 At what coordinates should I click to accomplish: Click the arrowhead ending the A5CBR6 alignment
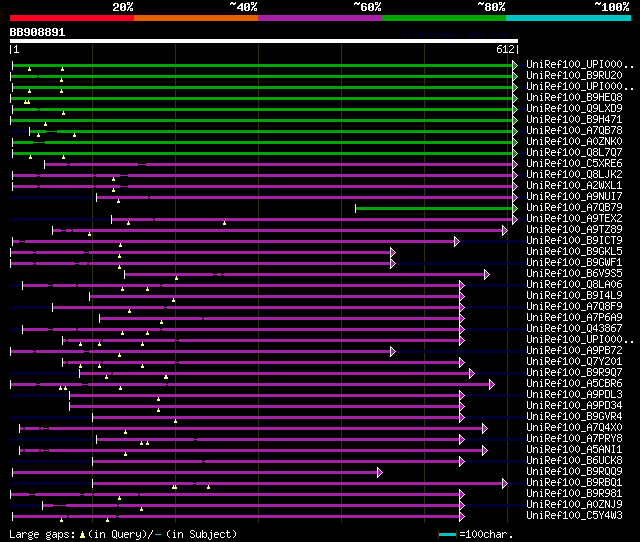pos(492,384)
